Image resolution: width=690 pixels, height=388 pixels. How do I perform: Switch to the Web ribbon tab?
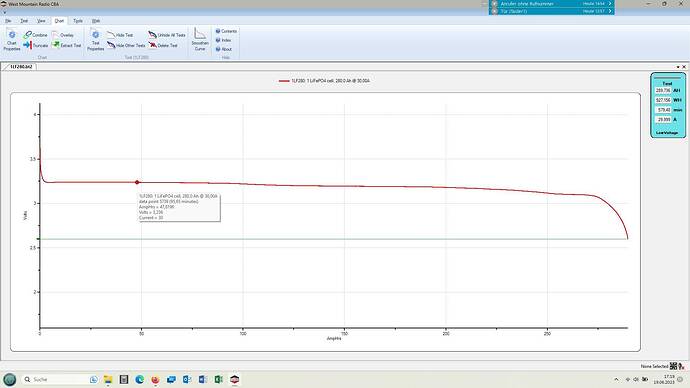(x=96, y=21)
